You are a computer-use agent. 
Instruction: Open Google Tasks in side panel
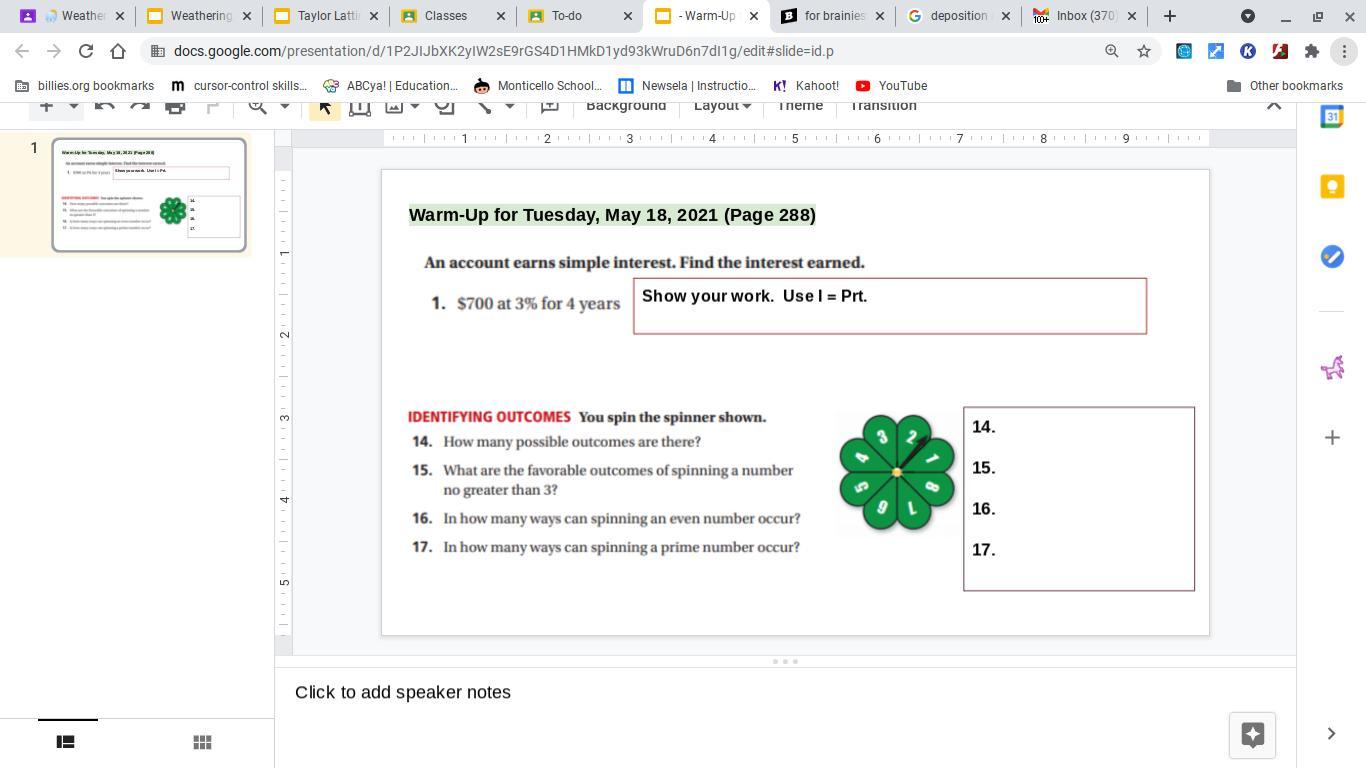click(1332, 257)
